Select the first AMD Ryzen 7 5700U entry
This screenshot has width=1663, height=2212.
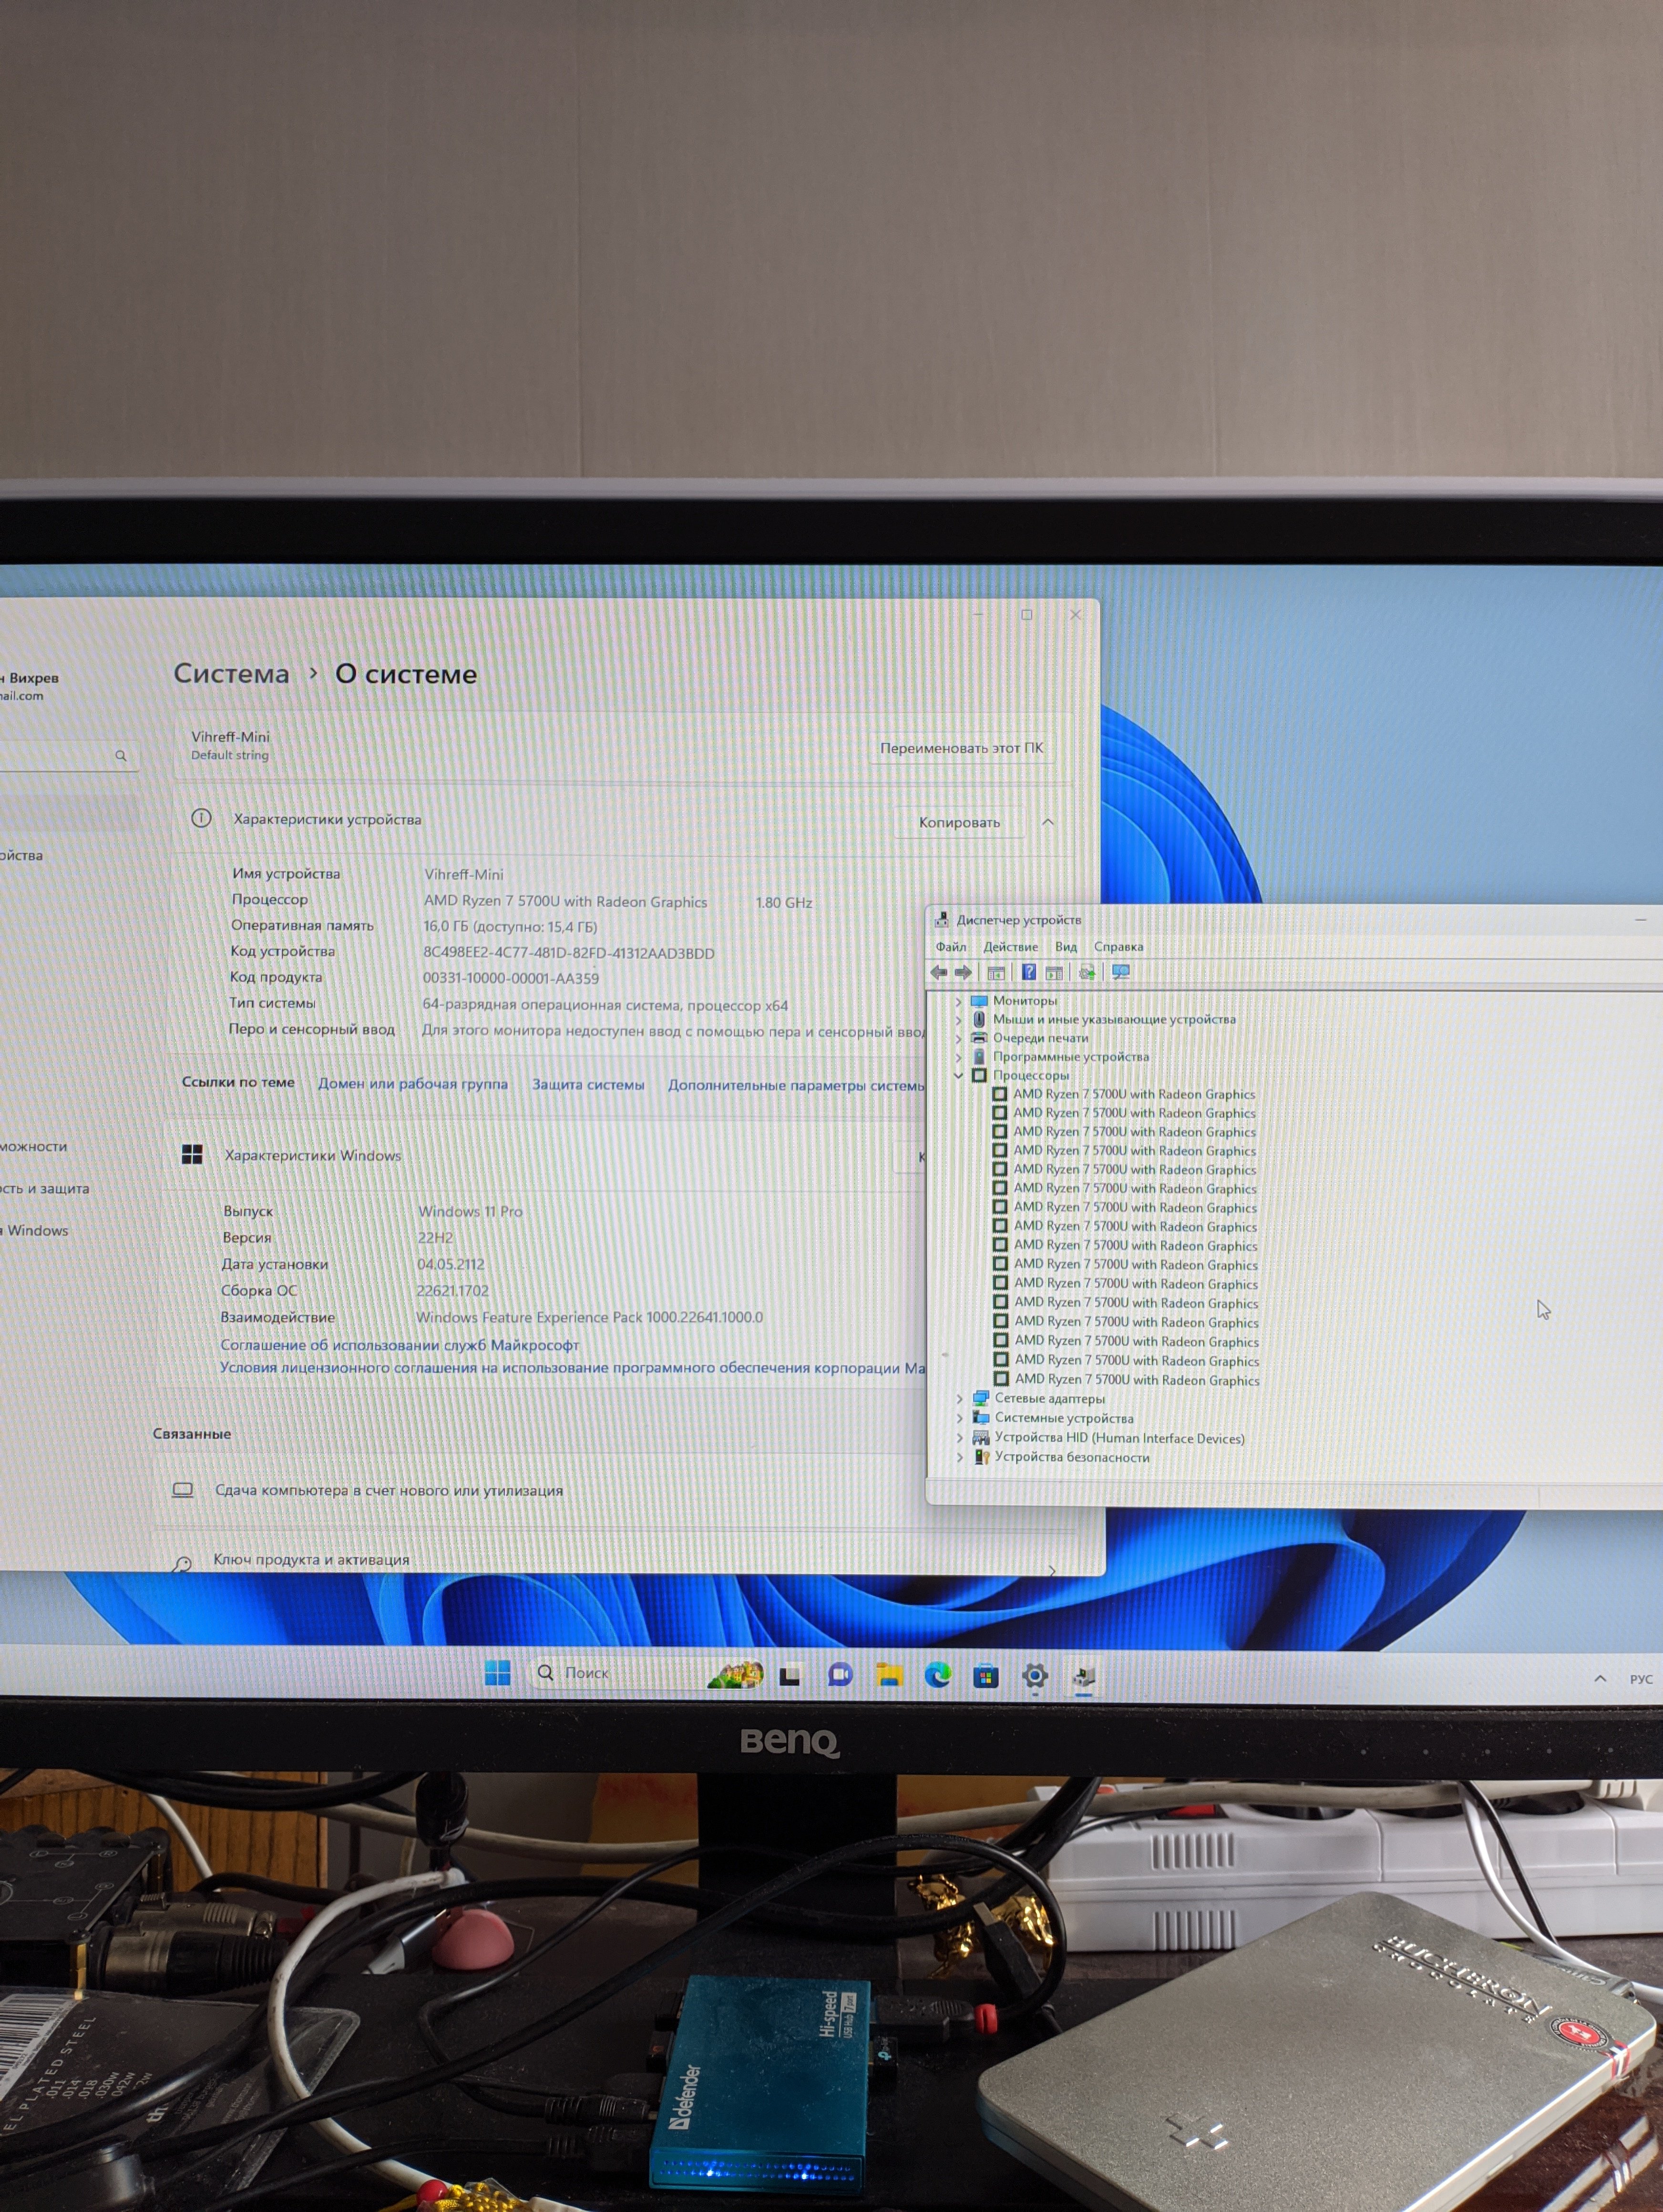coord(1133,1095)
